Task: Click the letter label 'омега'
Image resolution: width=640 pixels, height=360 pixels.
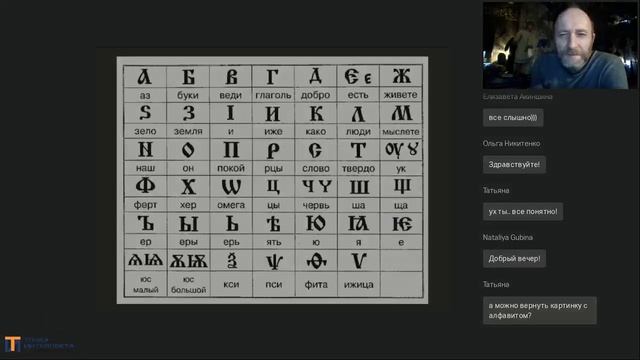Action: tap(231, 205)
